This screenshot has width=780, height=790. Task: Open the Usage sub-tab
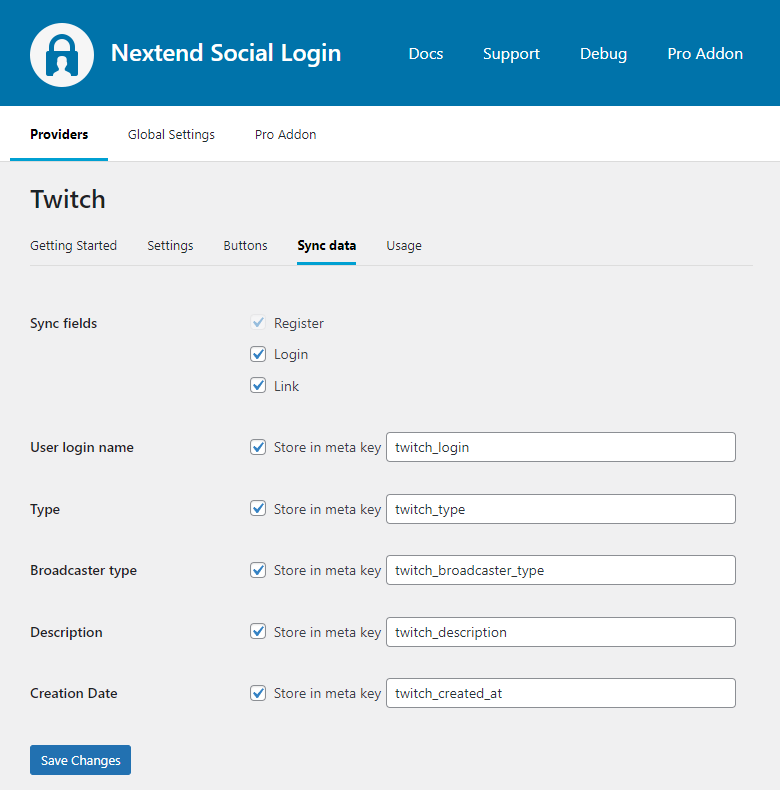pos(404,246)
